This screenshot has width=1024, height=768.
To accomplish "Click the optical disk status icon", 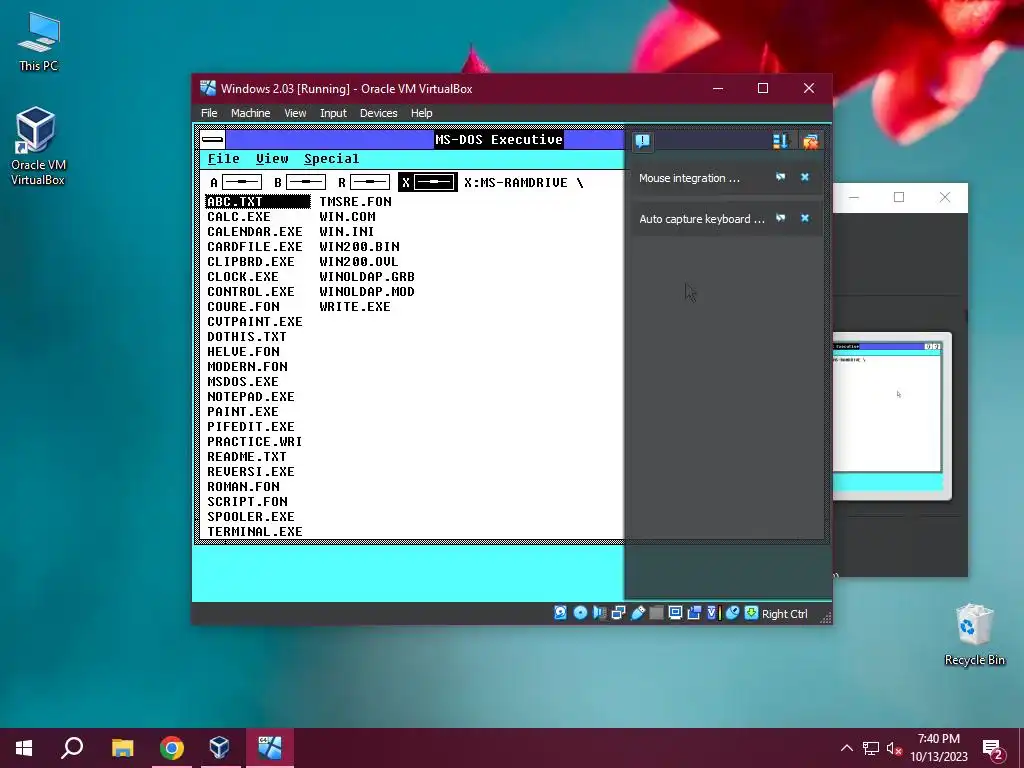I will coord(580,613).
